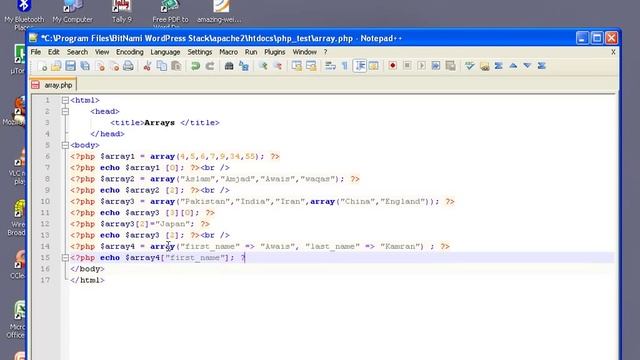Select Free PDF to Word desktop shortcut
640x360 pixels.
(x=170, y=14)
